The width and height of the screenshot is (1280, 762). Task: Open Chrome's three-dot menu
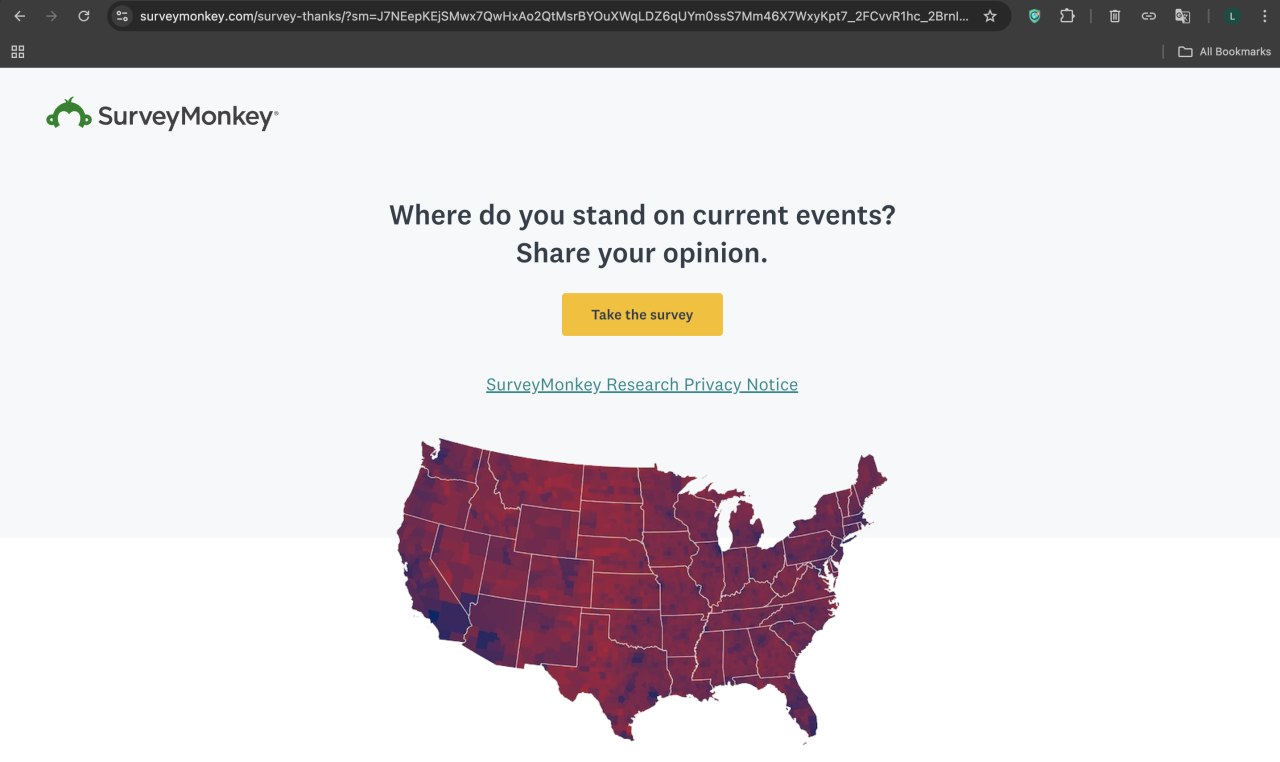click(1263, 16)
